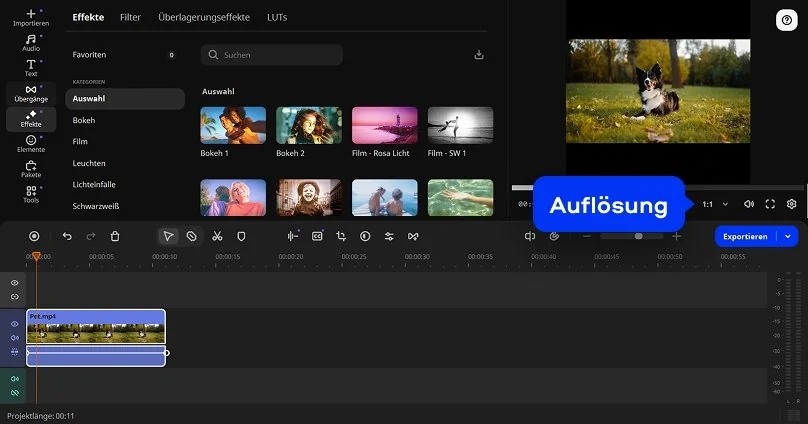The height and width of the screenshot is (424, 808).
Task: Open the Elemente panel in sidebar
Action: 31,144
